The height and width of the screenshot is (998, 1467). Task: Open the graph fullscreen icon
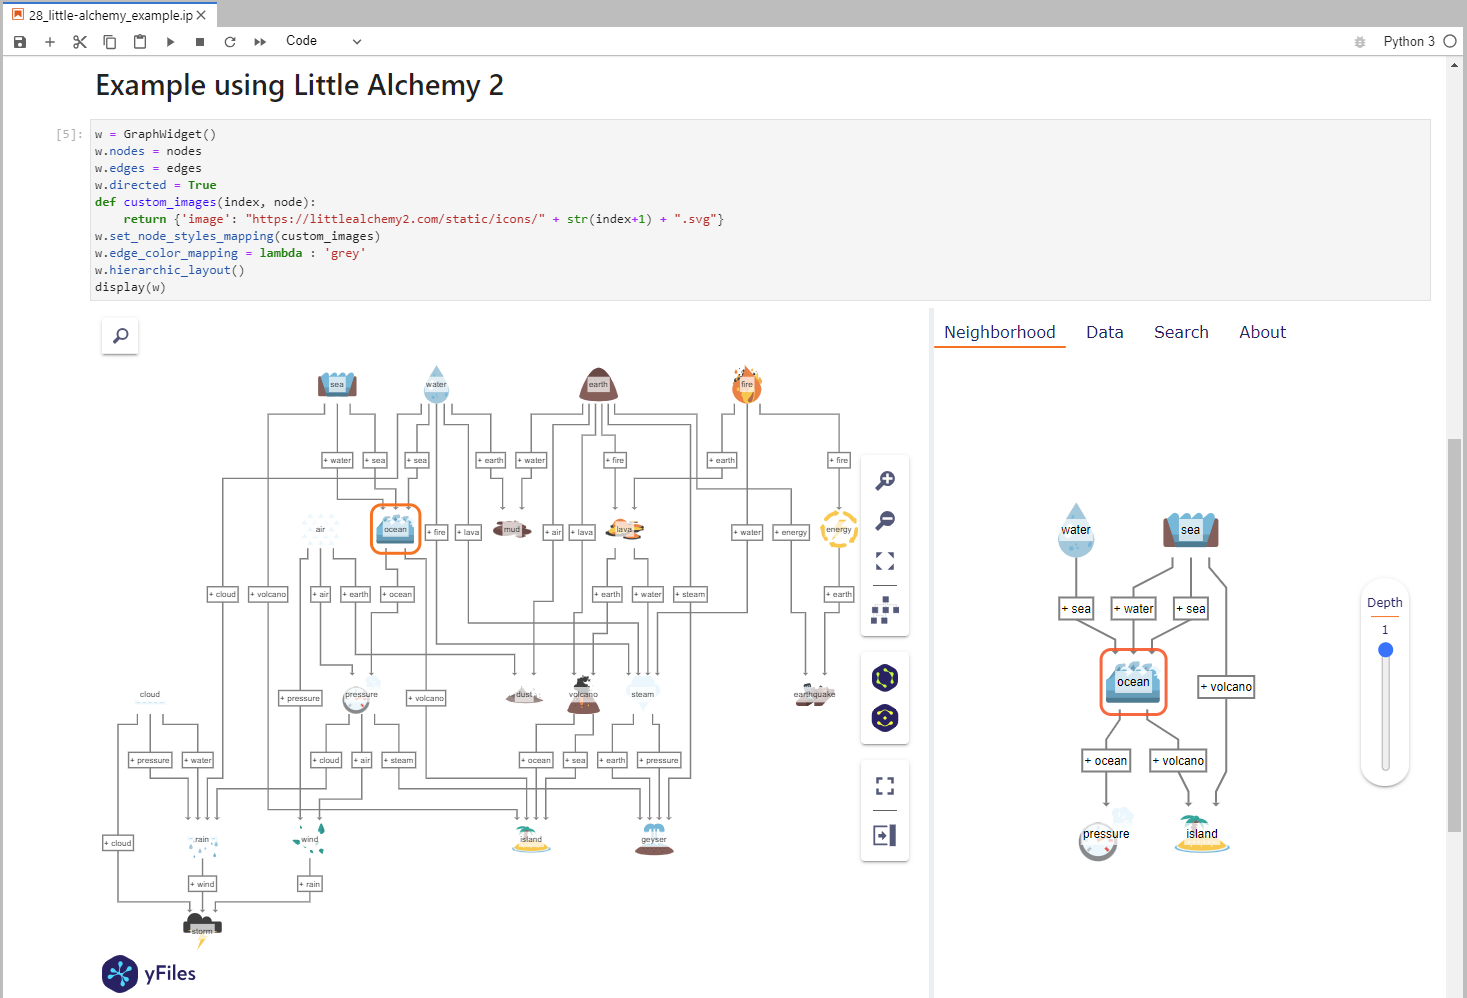pos(884,785)
